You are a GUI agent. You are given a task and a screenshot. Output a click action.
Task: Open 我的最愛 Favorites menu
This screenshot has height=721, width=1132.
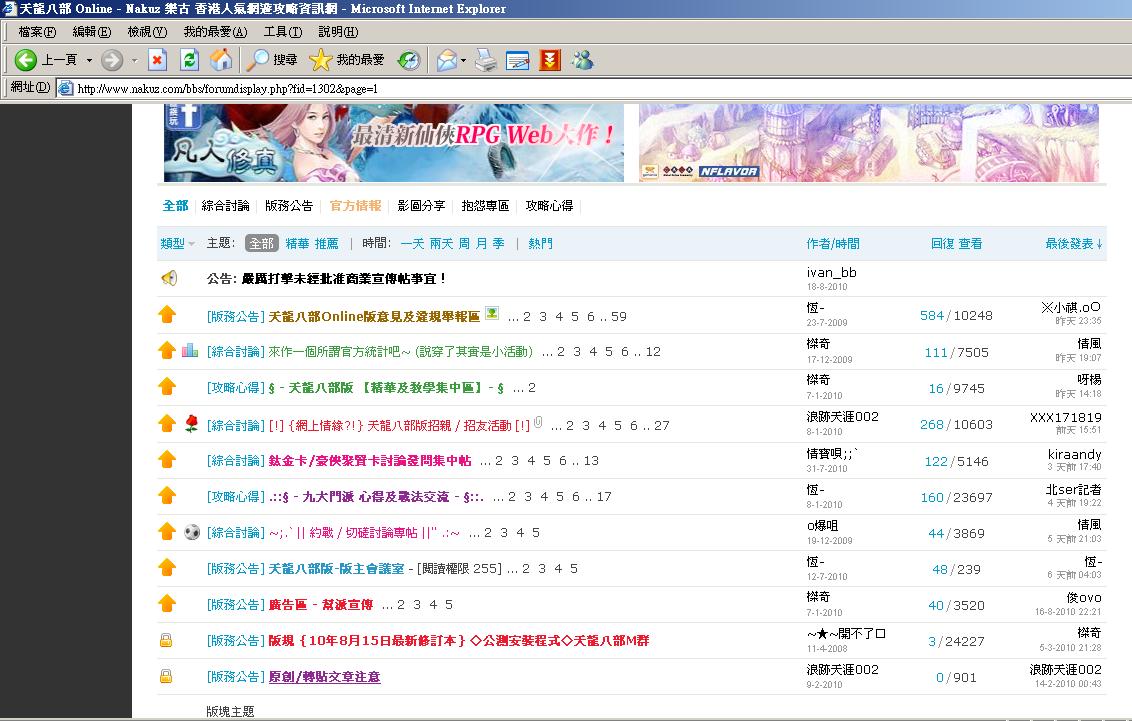[215, 32]
